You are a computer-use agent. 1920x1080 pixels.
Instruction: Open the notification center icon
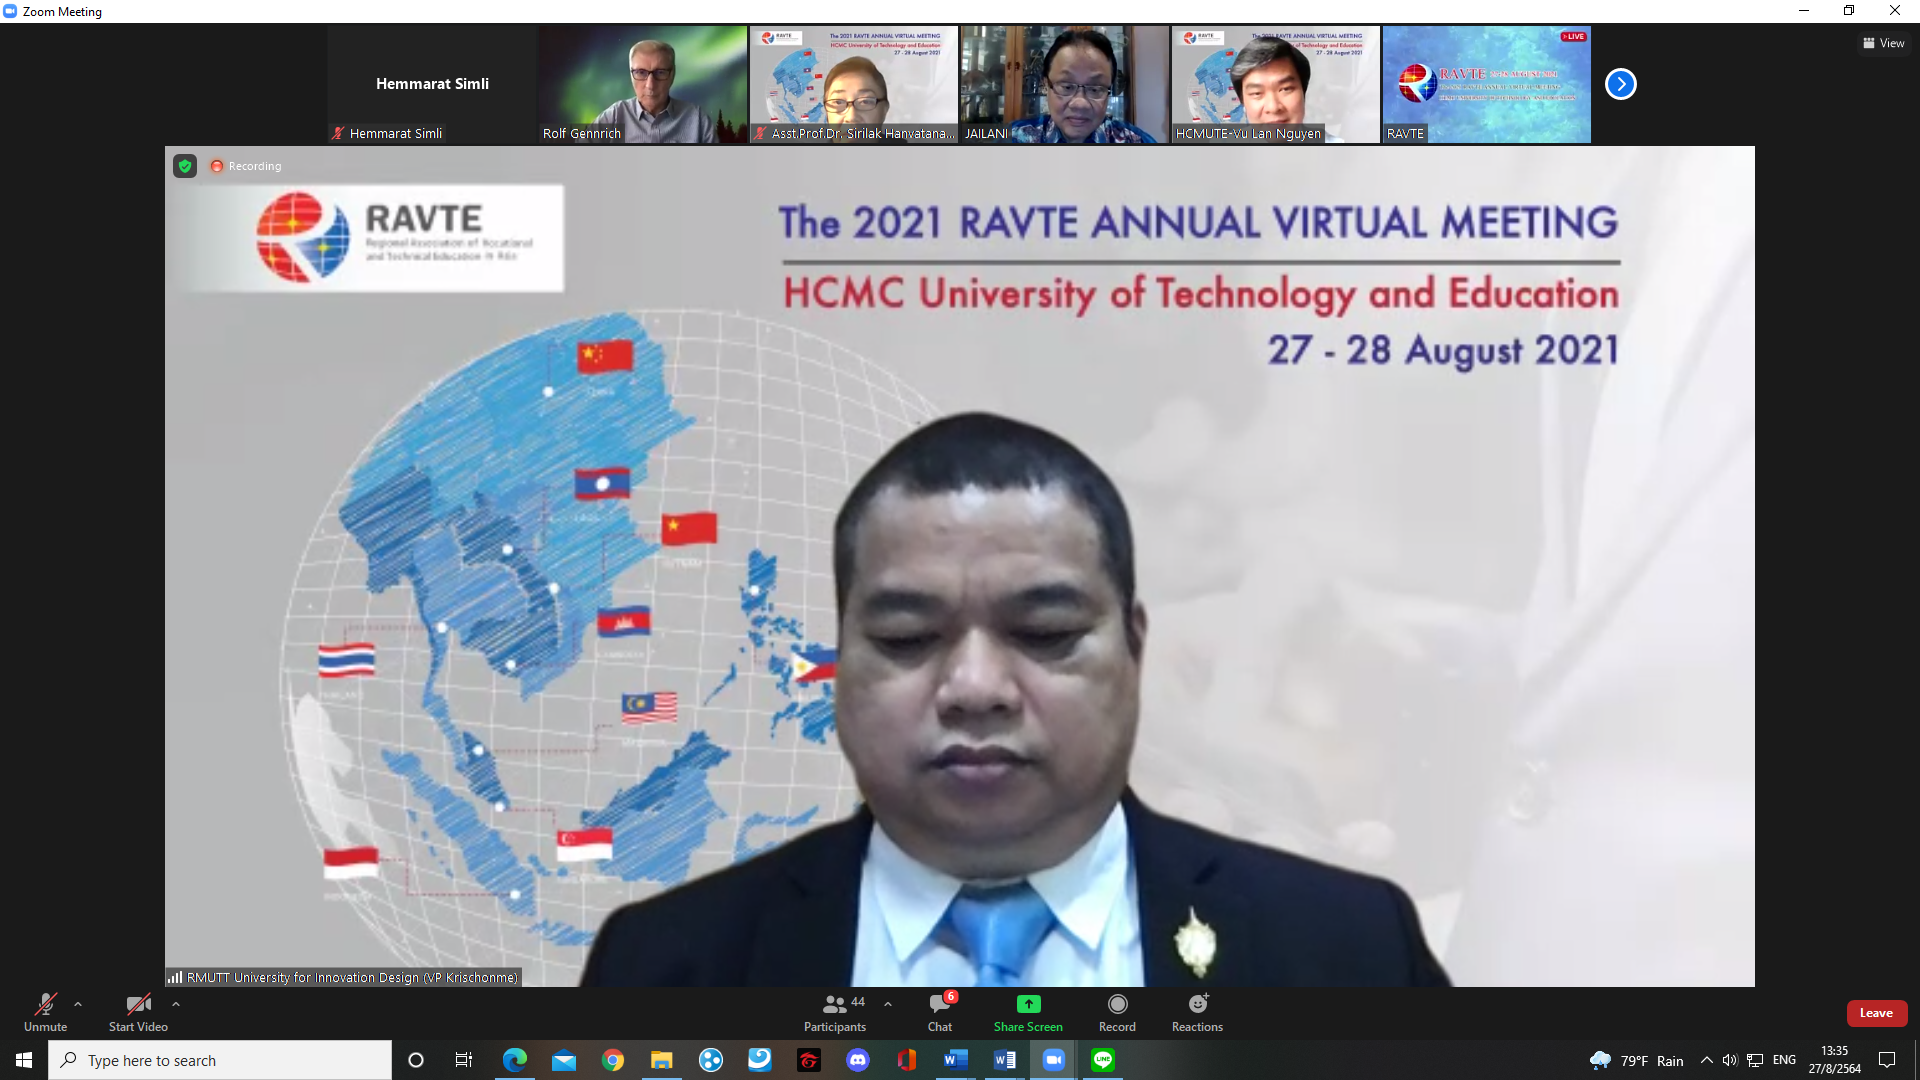pos(1887,1060)
